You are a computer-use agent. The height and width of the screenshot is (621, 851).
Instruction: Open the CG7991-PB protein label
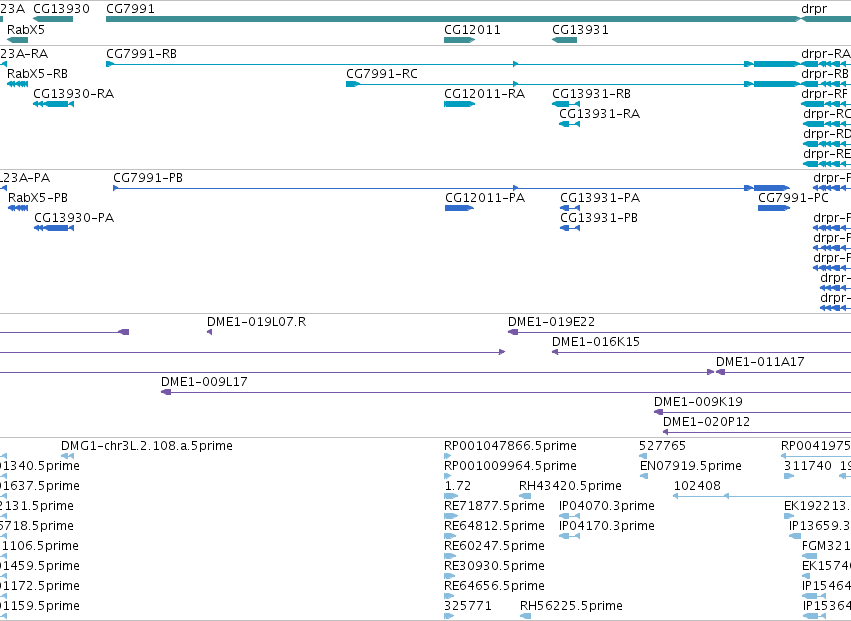148,178
